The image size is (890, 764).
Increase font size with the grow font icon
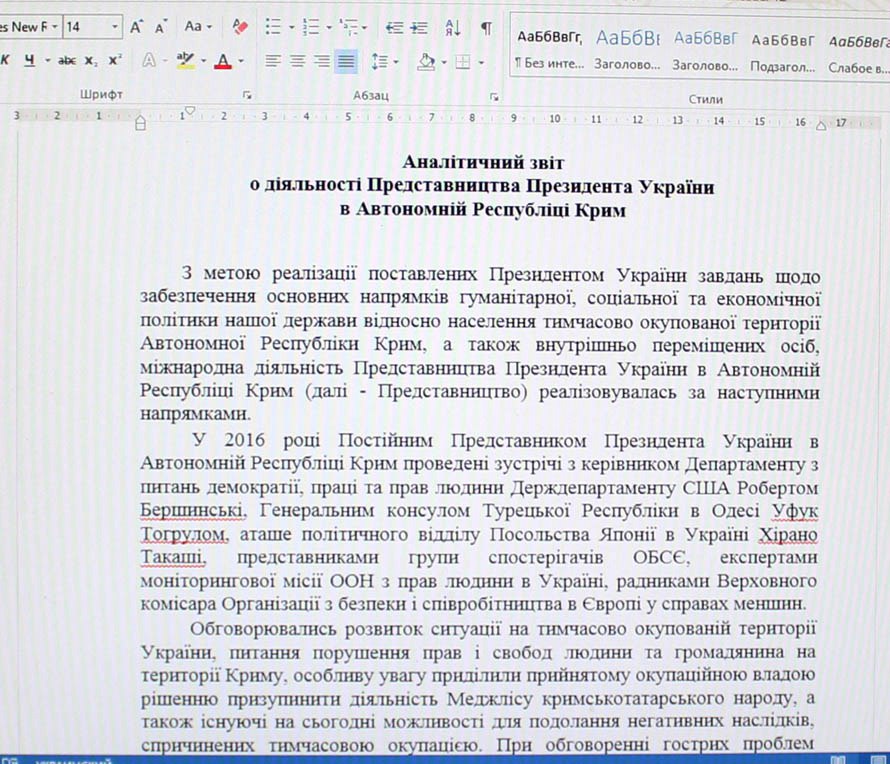[136, 27]
